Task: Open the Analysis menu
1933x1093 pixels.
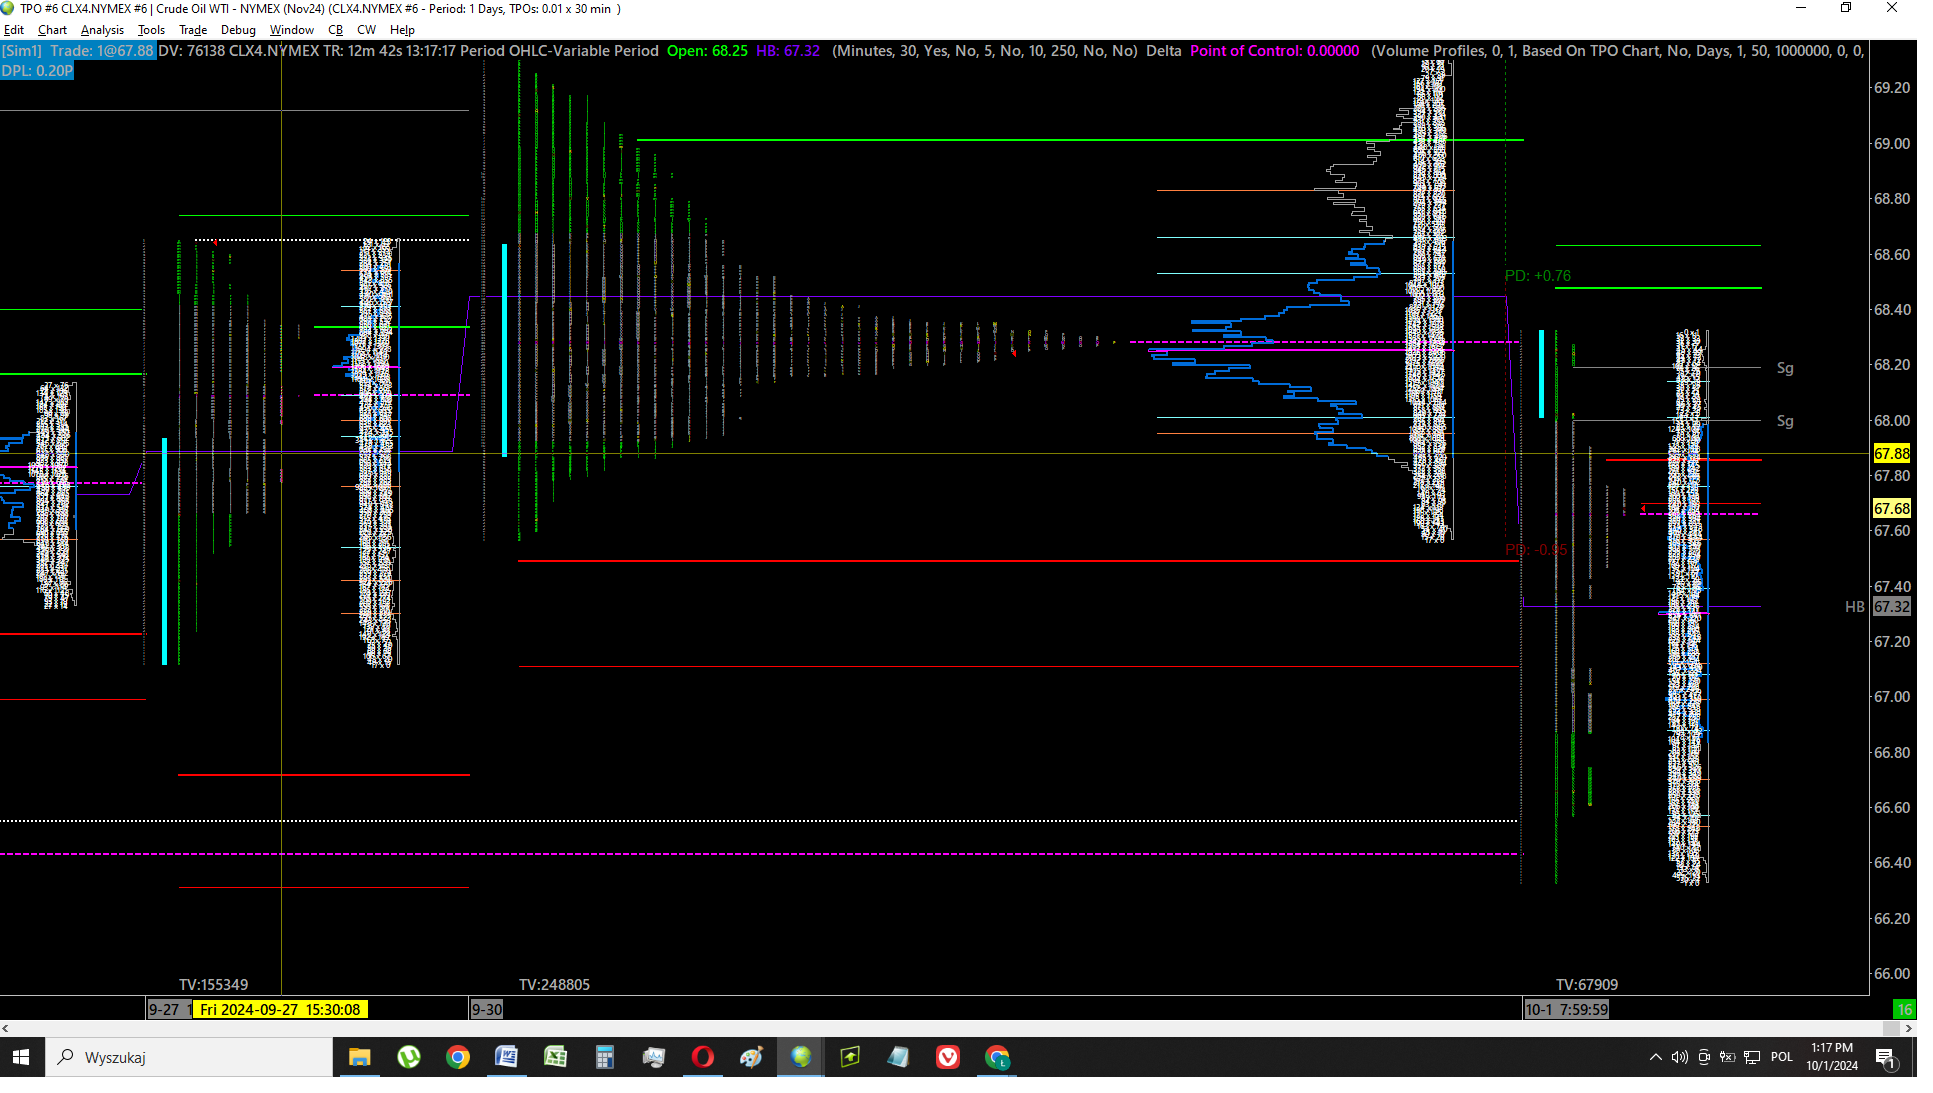Action: (102, 30)
